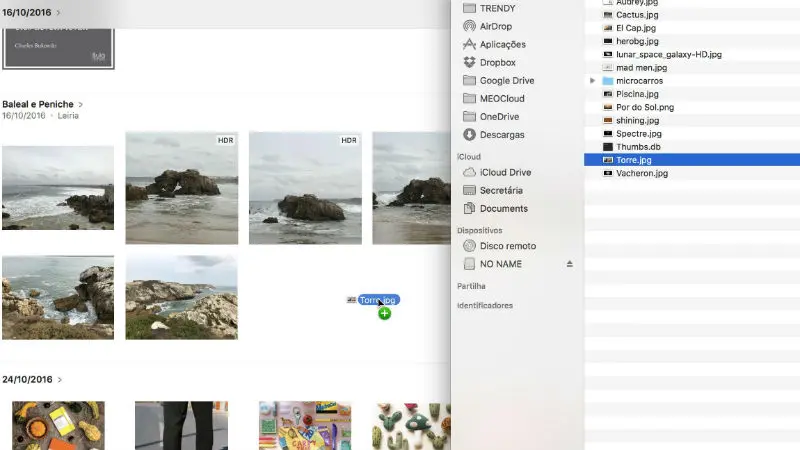Image resolution: width=800 pixels, height=450 pixels.
Task: Open Baleal e Peniche moment chevron
Action: [x=81, y=105]
